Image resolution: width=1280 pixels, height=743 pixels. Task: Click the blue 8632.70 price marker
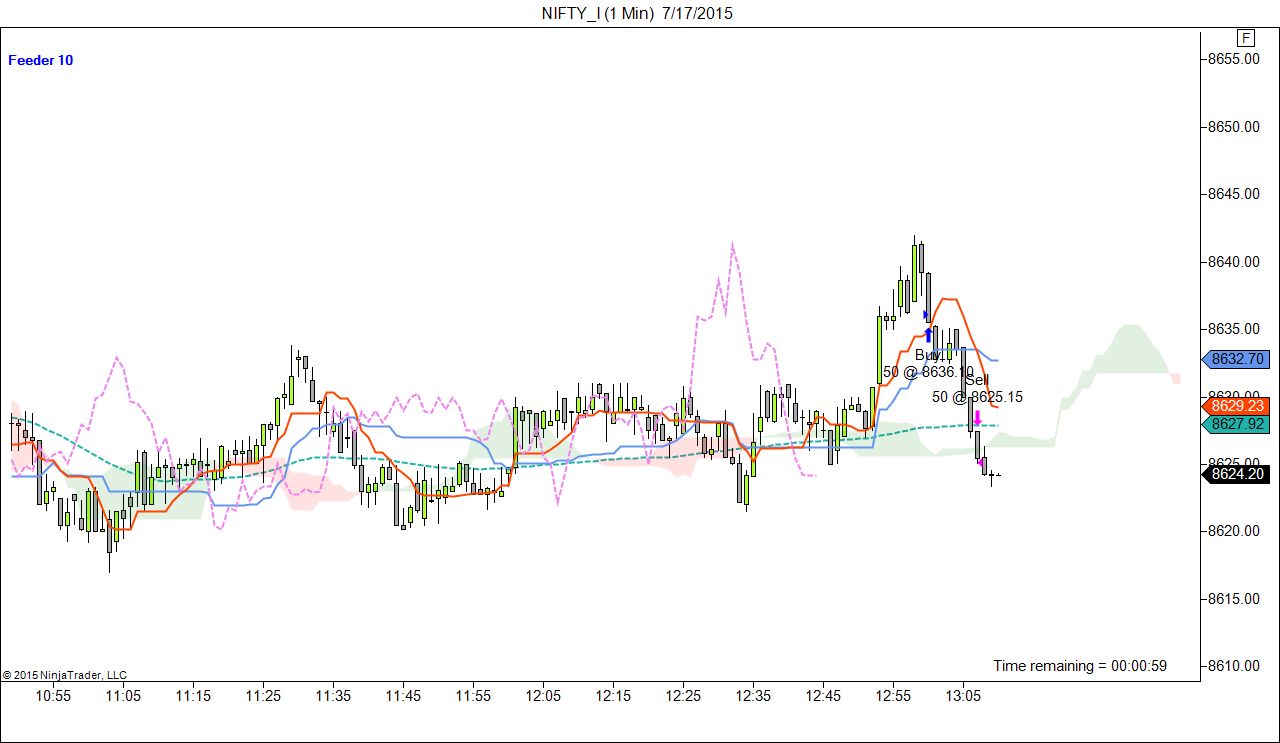point(1238,359)
